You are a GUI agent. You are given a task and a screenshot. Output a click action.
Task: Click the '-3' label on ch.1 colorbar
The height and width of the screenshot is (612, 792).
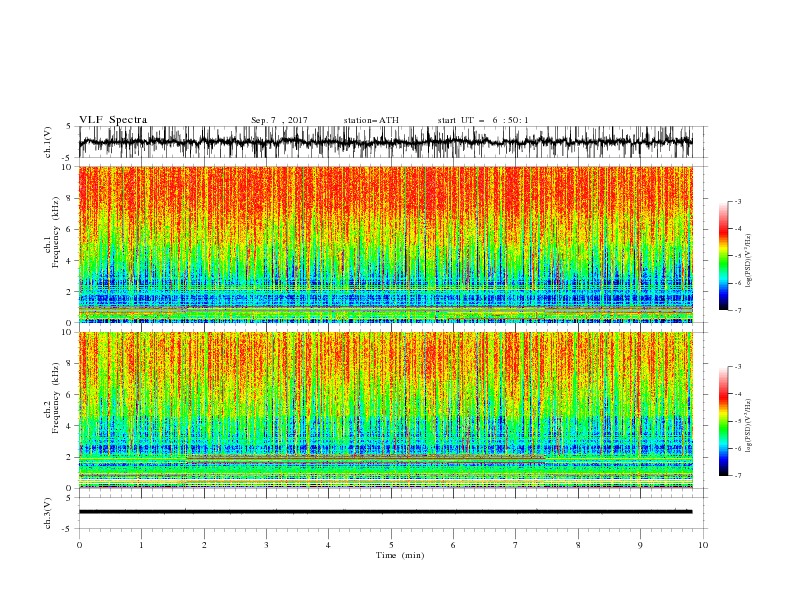(x=737, y=201)
